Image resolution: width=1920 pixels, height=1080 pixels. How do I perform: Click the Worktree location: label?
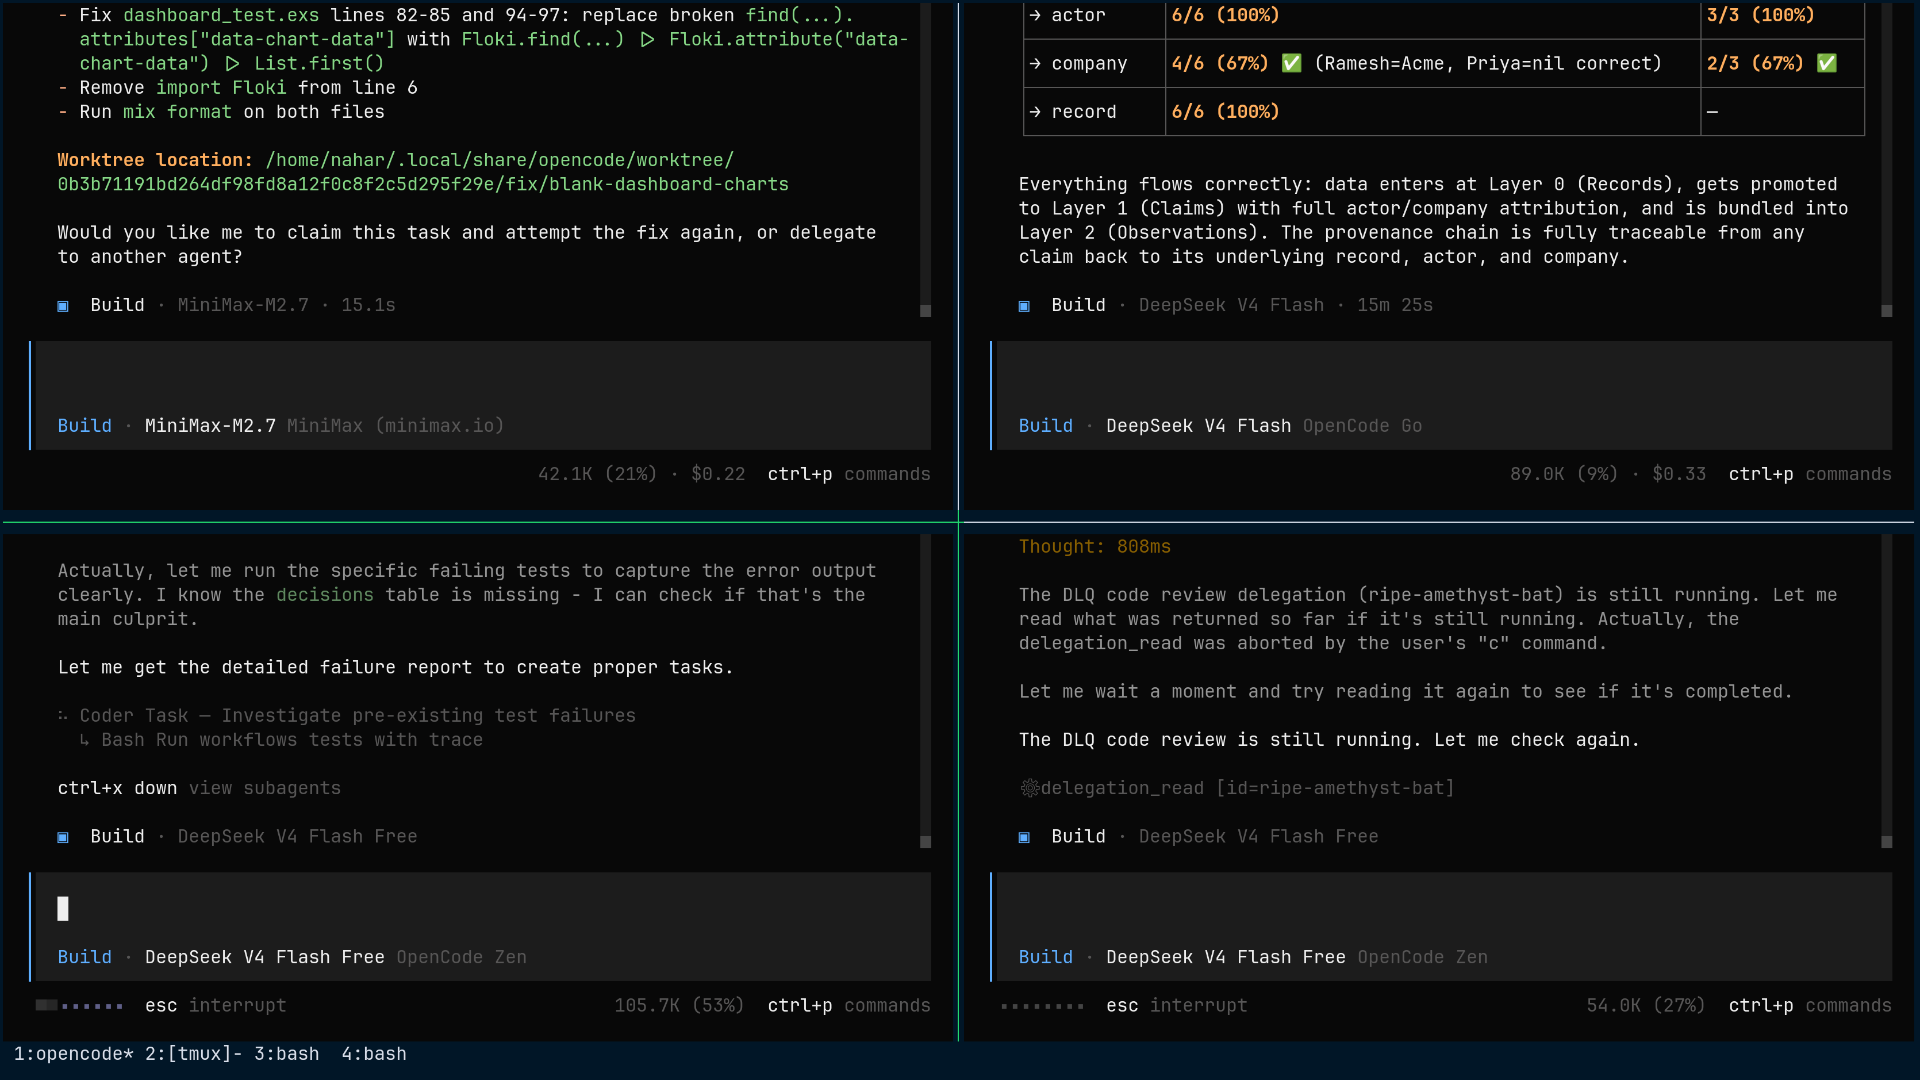tap(155, 160)
